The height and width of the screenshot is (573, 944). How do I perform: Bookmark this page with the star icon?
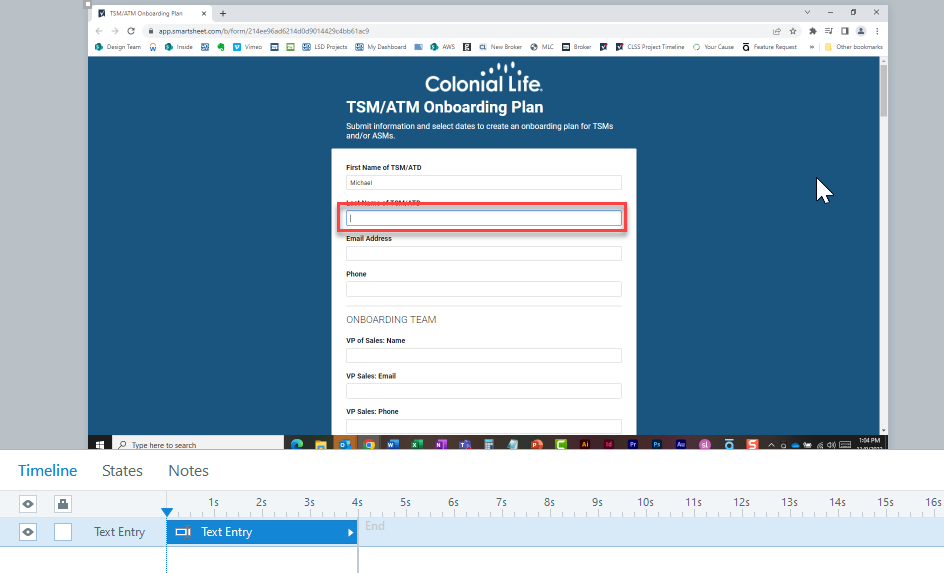(793, 31)
